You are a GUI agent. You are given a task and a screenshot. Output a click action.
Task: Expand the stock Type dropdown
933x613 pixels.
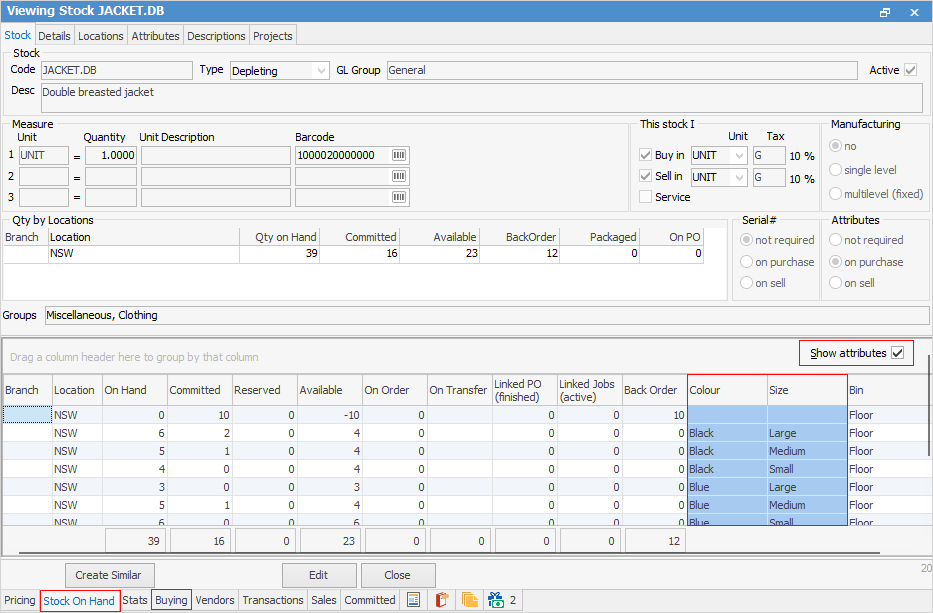click(x=320, y=71)
